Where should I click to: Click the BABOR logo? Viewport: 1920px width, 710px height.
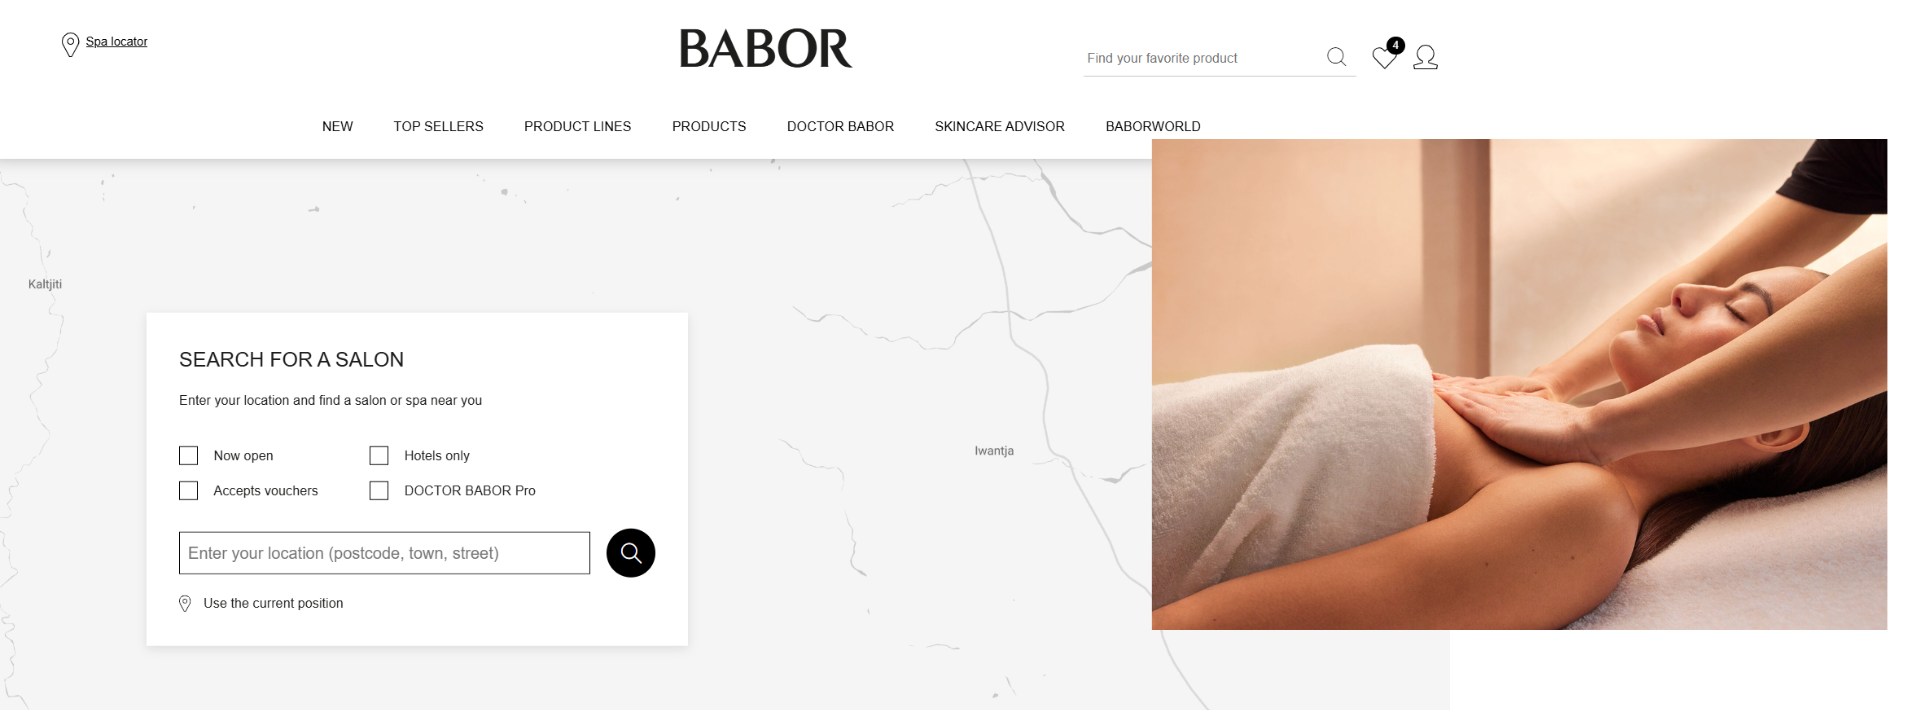tap(766, 48)
